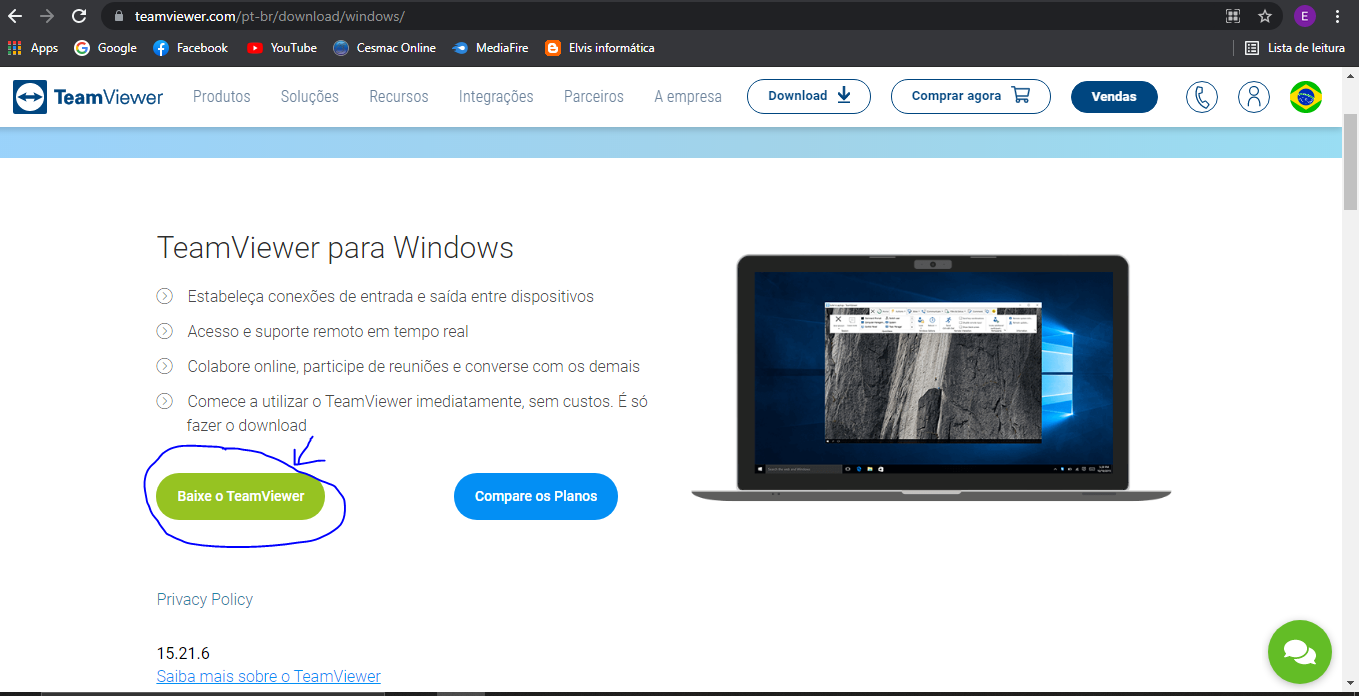Open Saiba mais sobre o TeamViewer link
The width and height of the screenshot is (1359, 696).
tap(269, 676)
